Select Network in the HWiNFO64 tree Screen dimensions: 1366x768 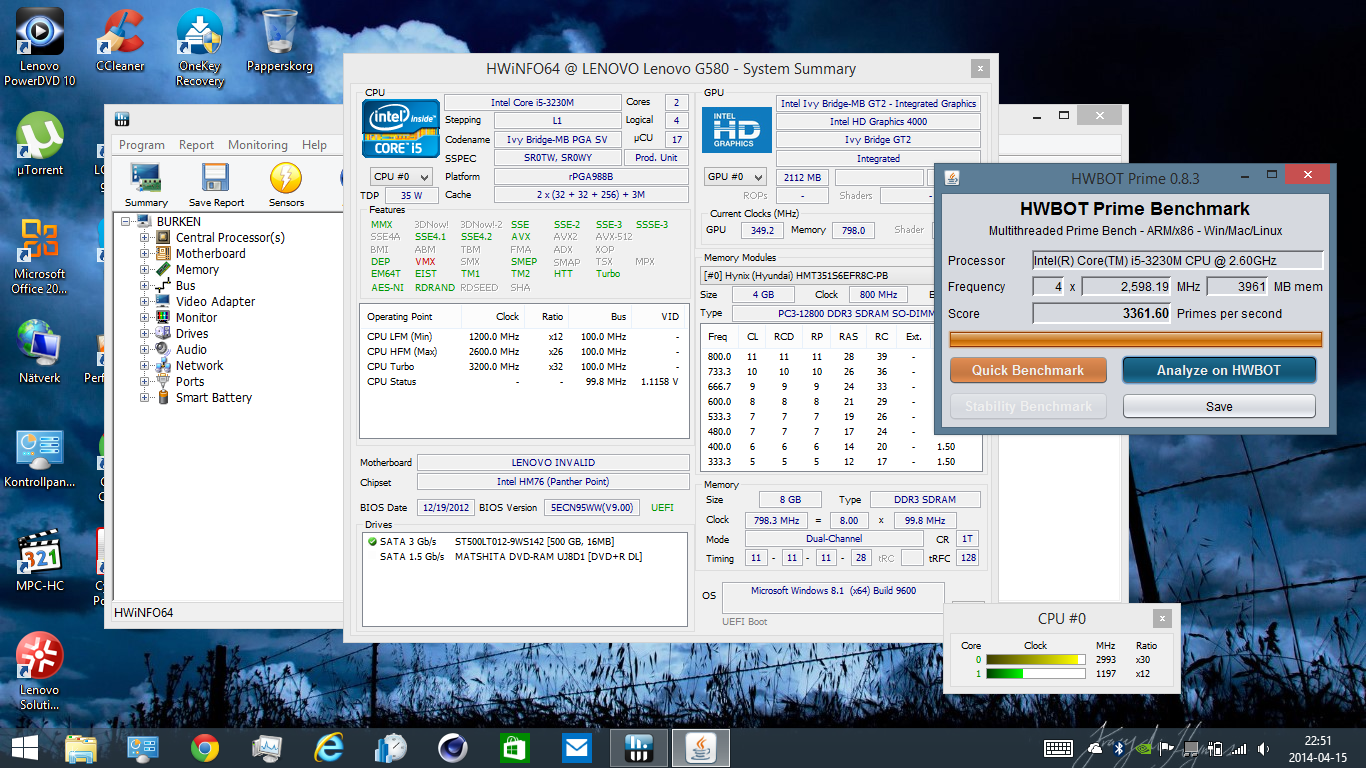pos(199,366)
